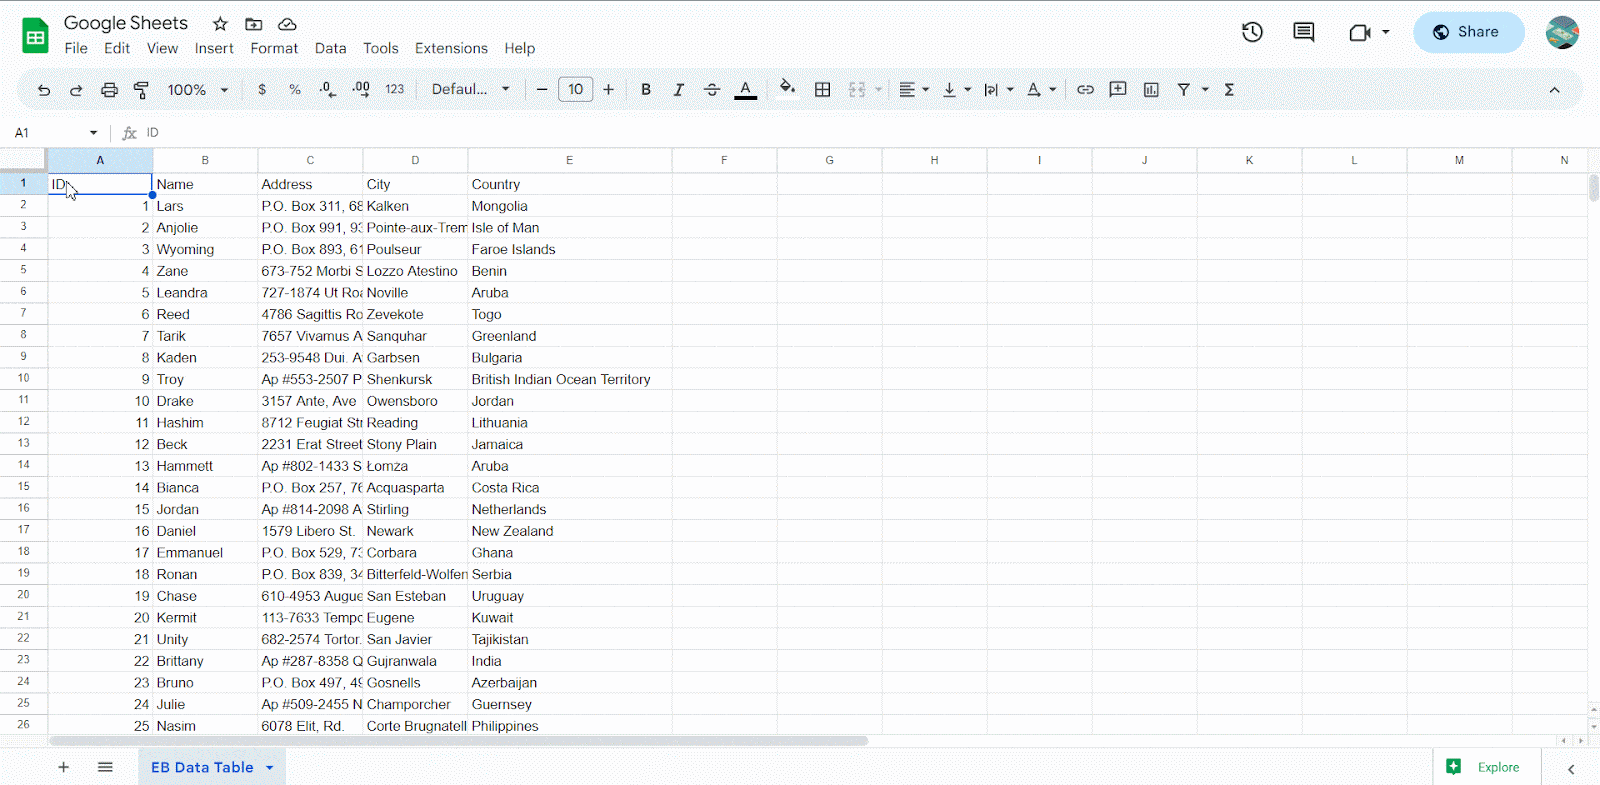Insert link with chain icon

coord(1085,90)
